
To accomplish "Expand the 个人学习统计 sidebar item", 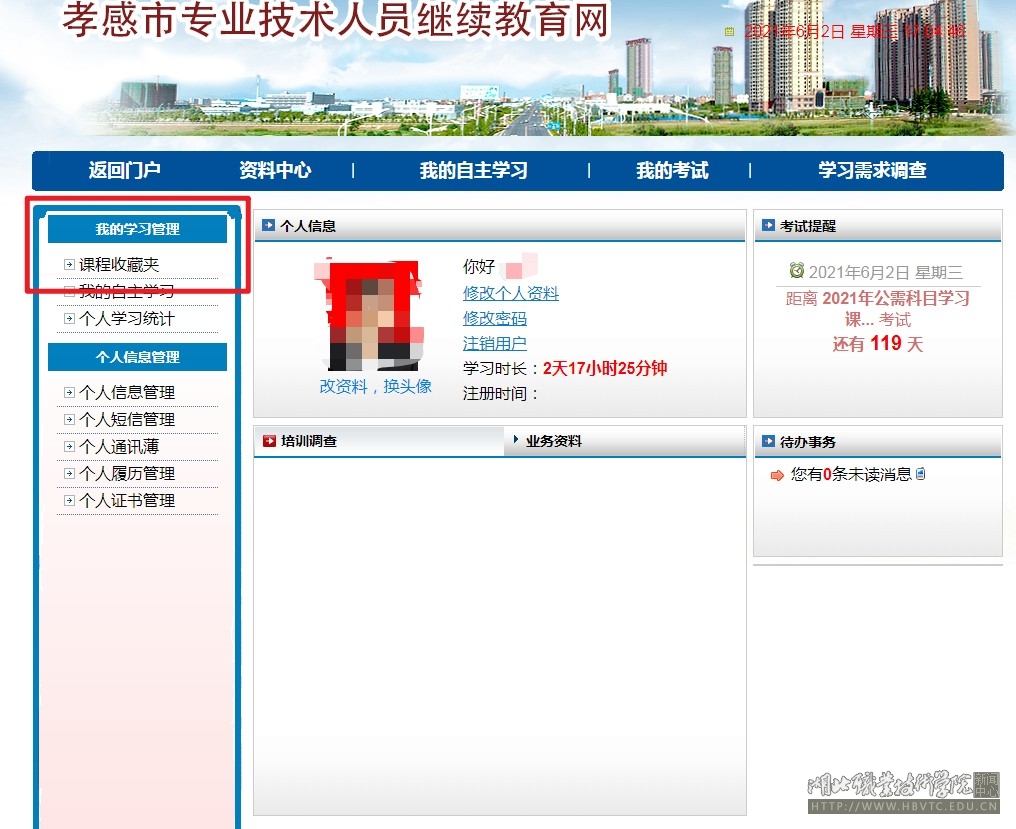I will tap(126, 319).
